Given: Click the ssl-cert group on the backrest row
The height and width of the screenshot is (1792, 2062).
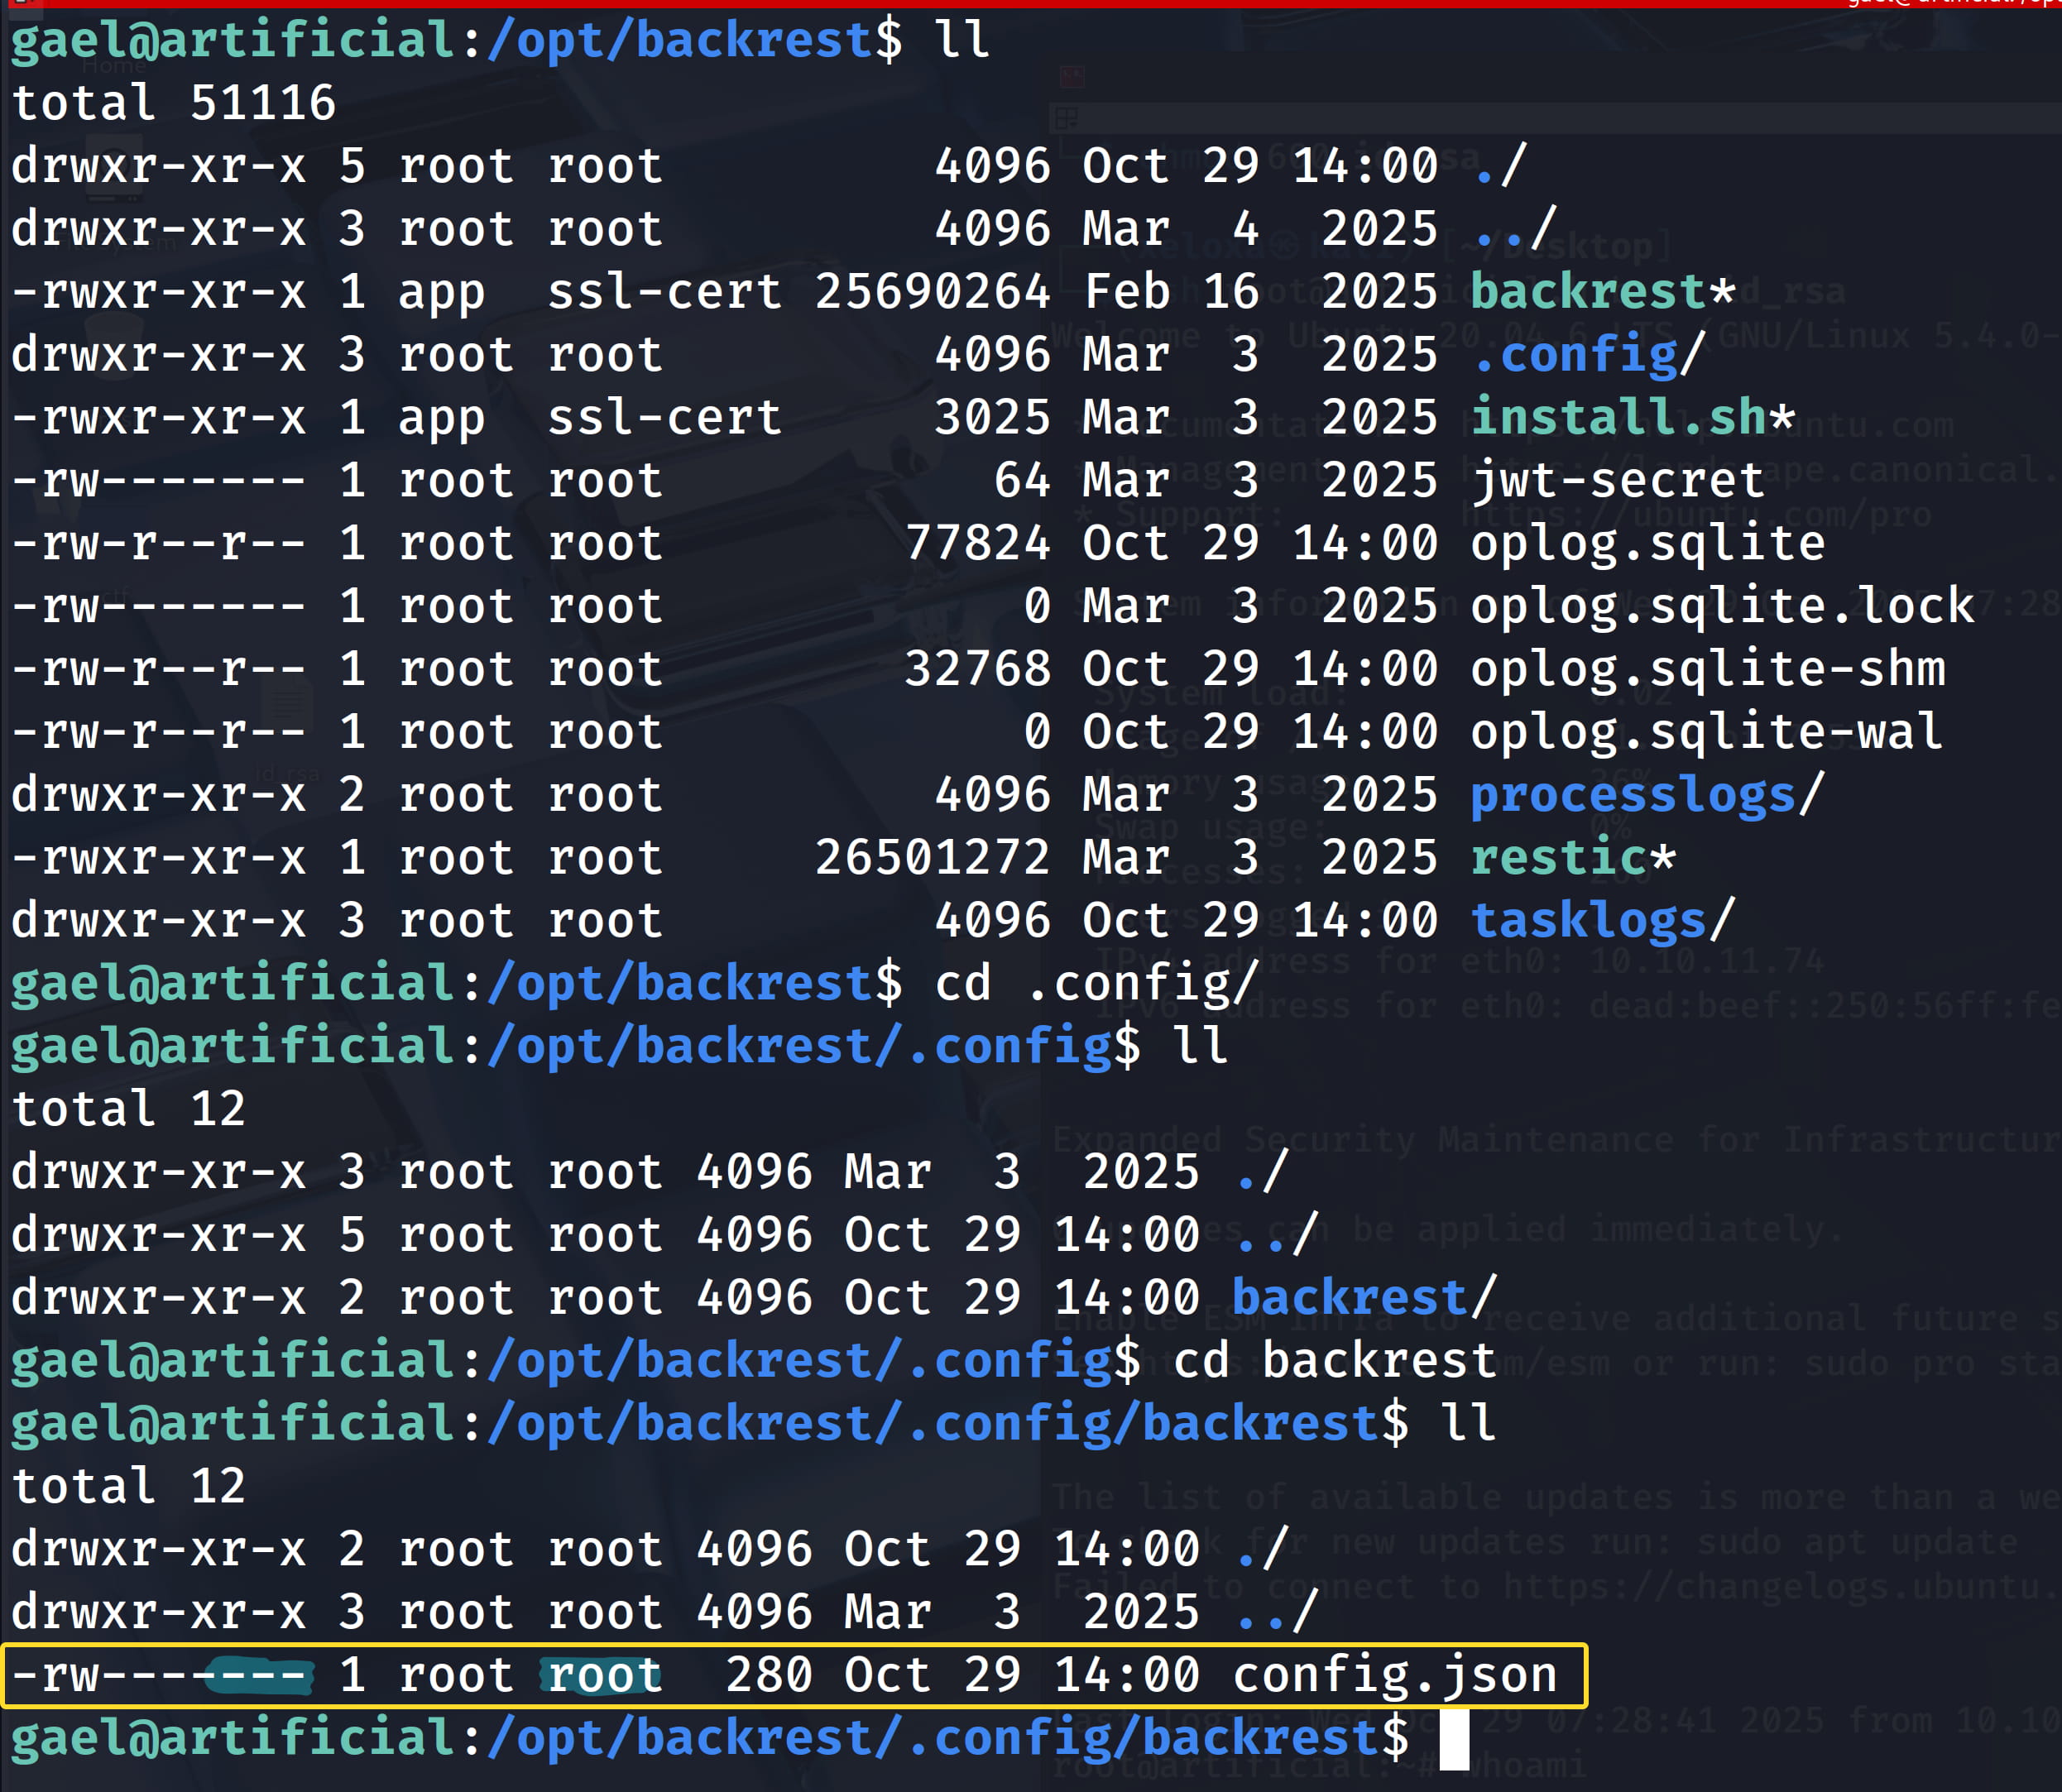Looking at the screenshot, I should coord(664,292).
